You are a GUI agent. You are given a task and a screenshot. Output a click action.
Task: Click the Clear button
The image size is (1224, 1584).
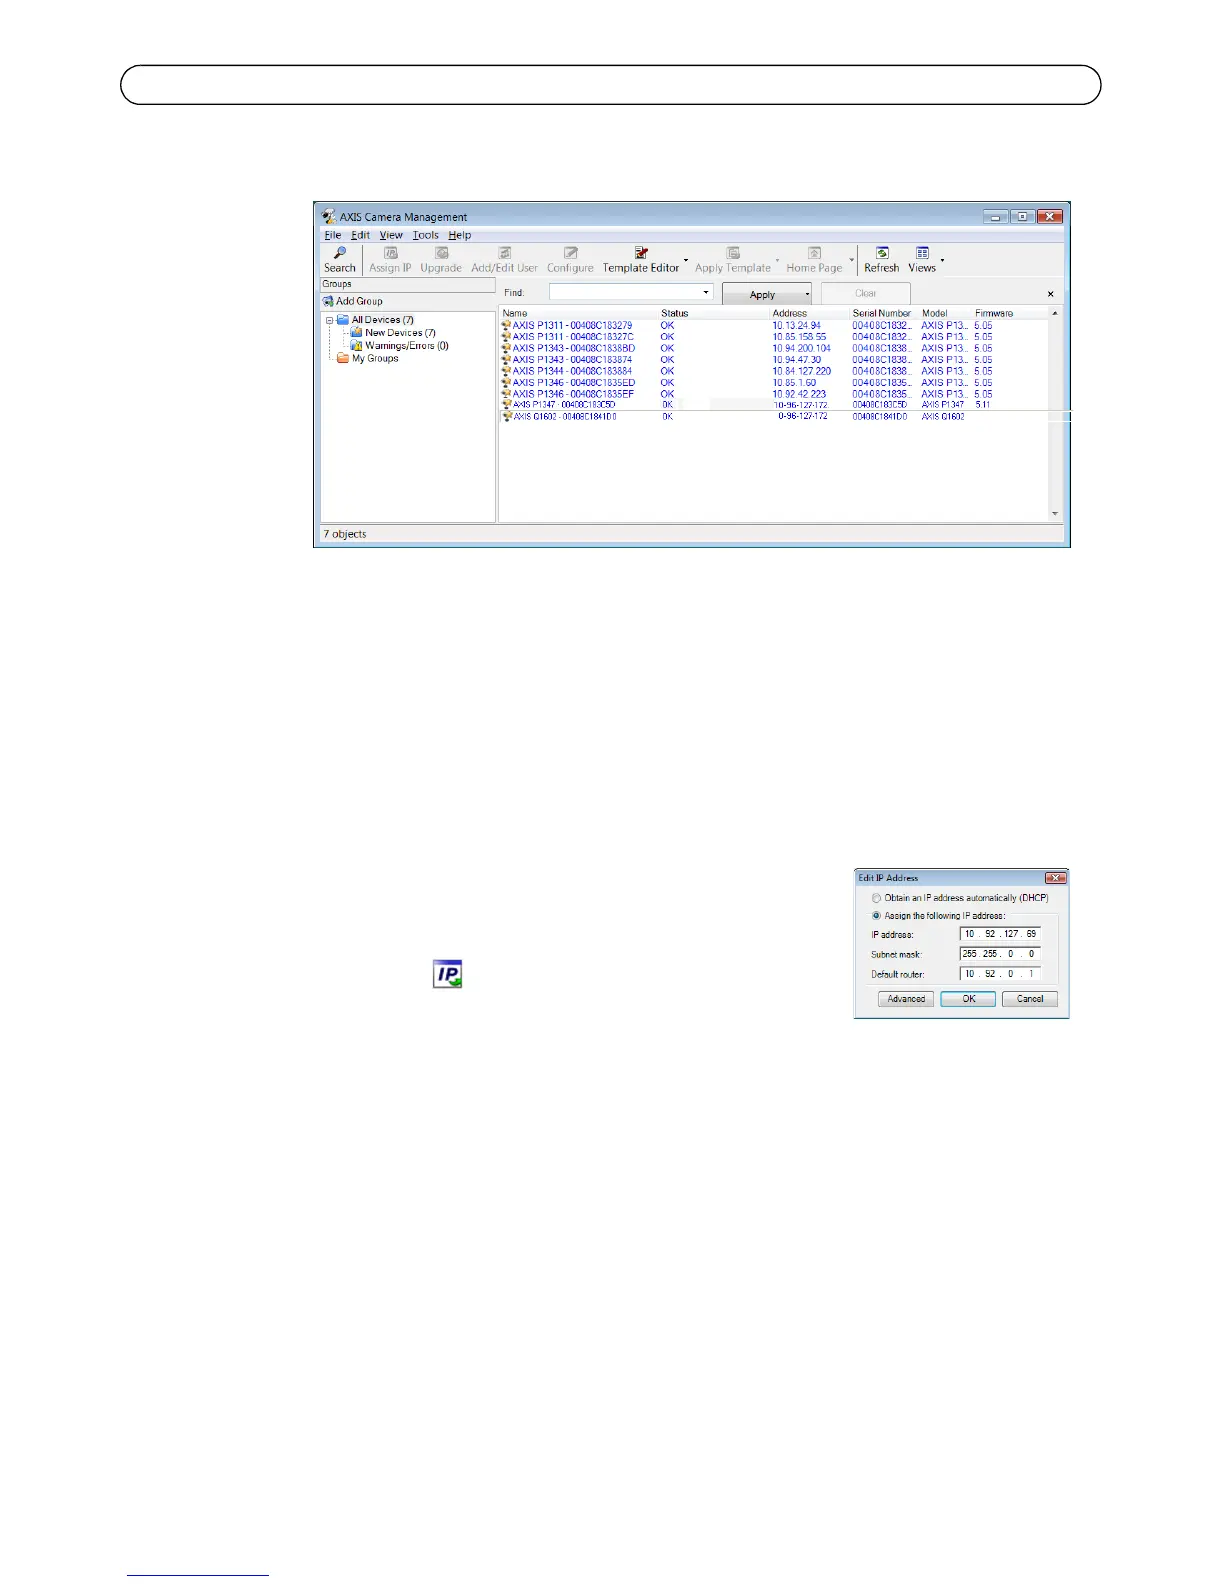click(866, 293)
